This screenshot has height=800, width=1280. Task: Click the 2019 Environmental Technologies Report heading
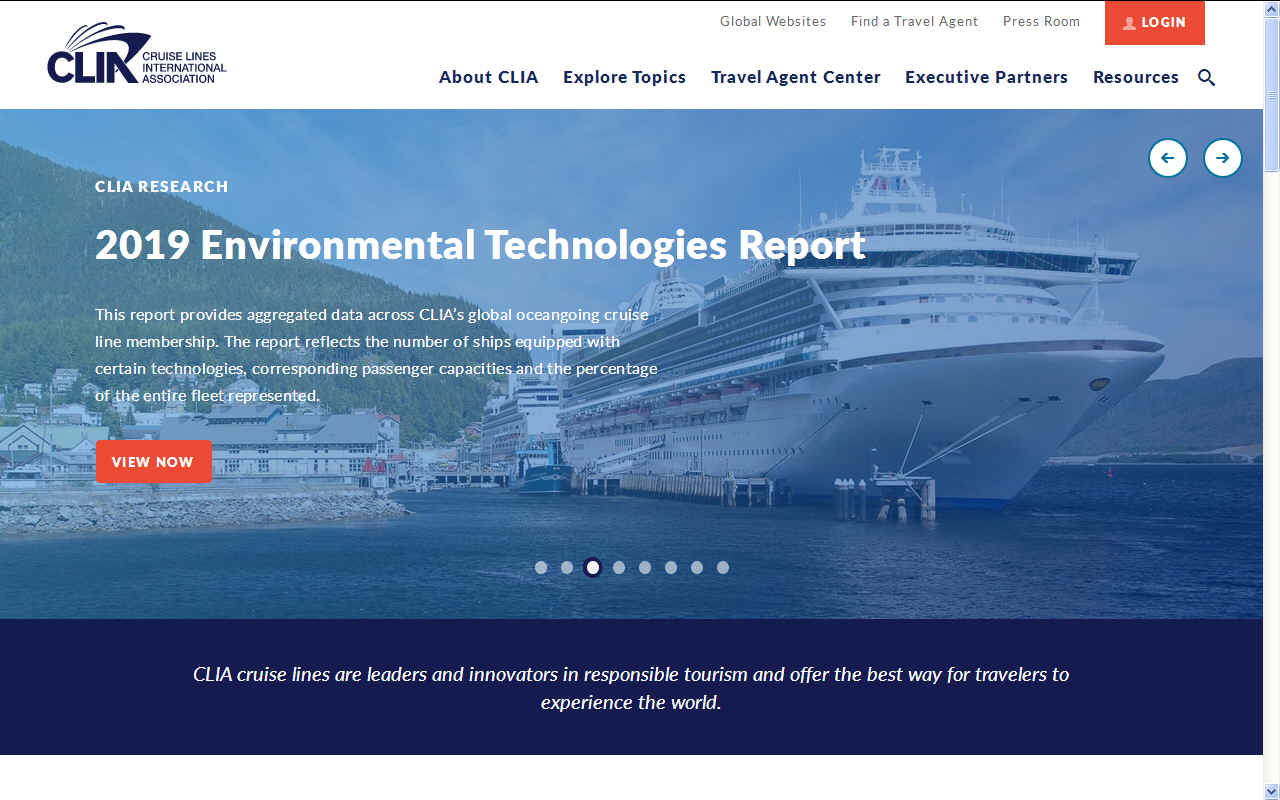click(480, 245)
